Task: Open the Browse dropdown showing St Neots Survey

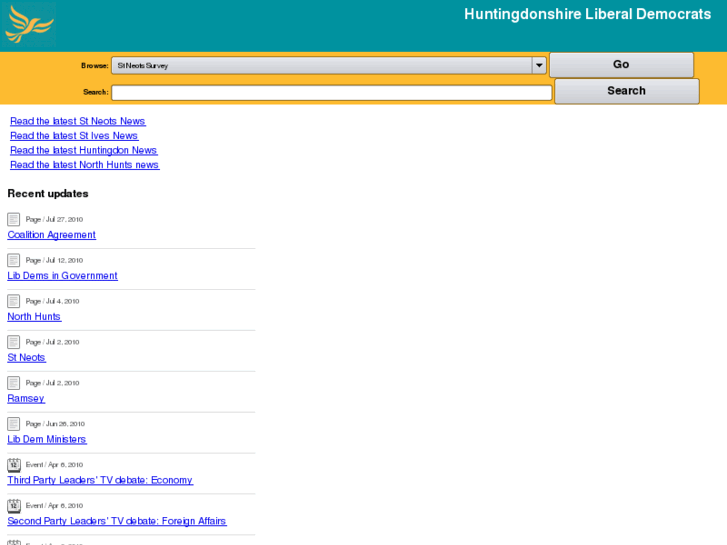Action: click(329, 65)
